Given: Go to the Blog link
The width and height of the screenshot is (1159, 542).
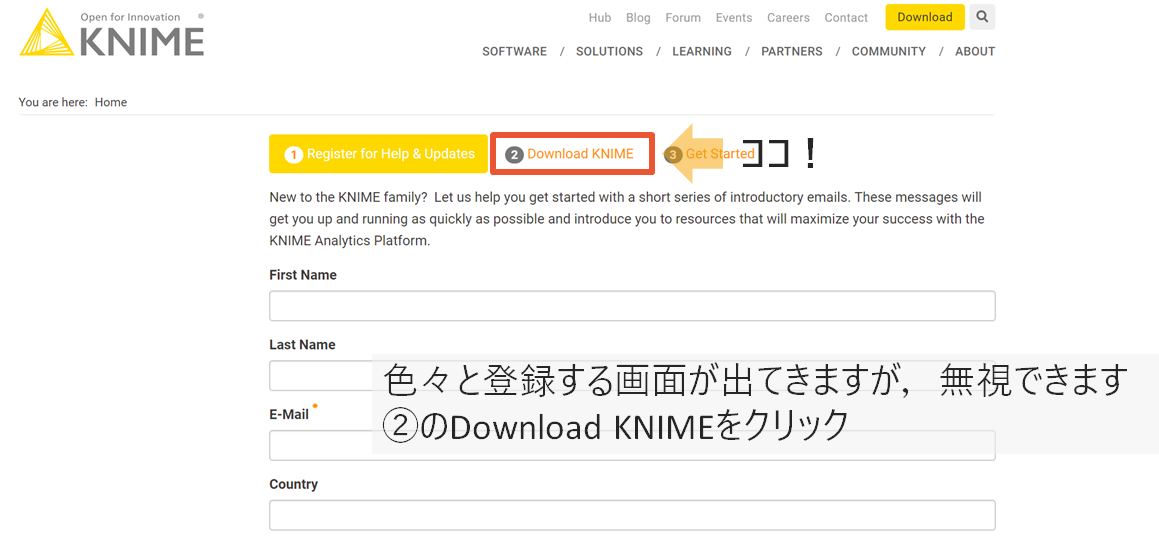Looking at the screenshot, I should click(638, 18).
